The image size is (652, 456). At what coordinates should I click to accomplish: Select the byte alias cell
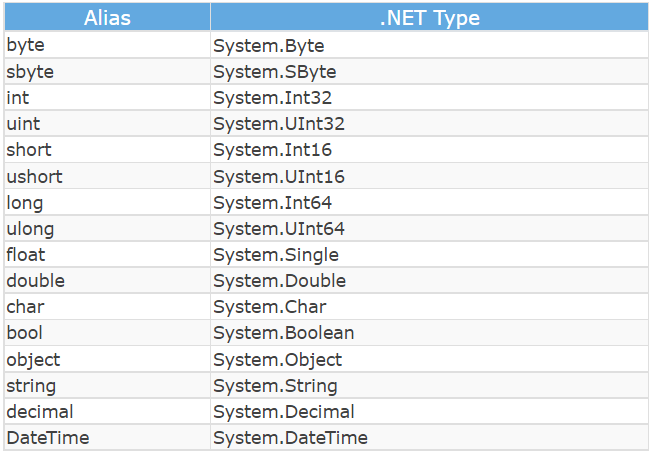pos(107,45)
